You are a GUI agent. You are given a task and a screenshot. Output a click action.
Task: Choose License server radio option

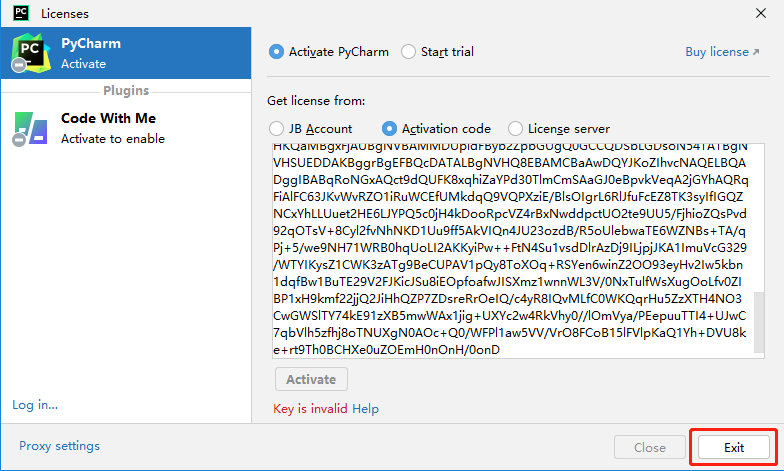click(x=515, y=129)
